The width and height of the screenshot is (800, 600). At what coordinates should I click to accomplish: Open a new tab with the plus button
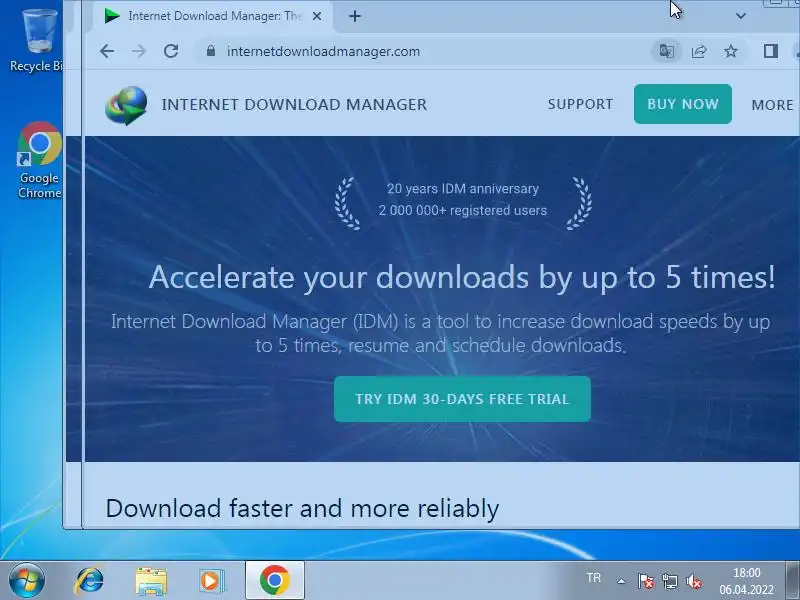355,16
